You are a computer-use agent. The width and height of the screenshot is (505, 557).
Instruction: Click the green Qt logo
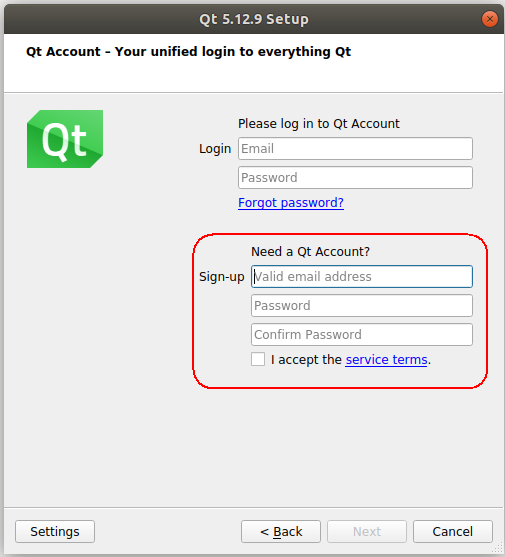[x=65, y=139]
